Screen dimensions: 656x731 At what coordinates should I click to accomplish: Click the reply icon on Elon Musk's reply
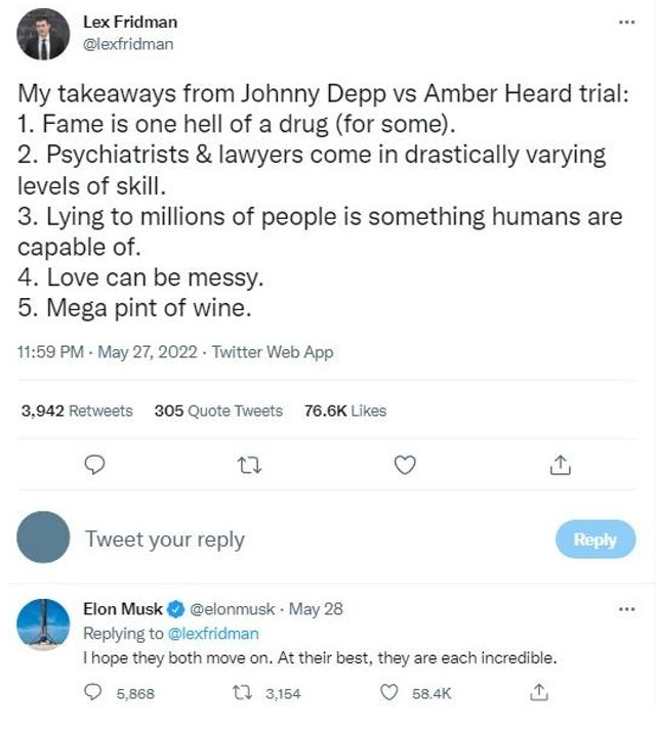[95, 692]
